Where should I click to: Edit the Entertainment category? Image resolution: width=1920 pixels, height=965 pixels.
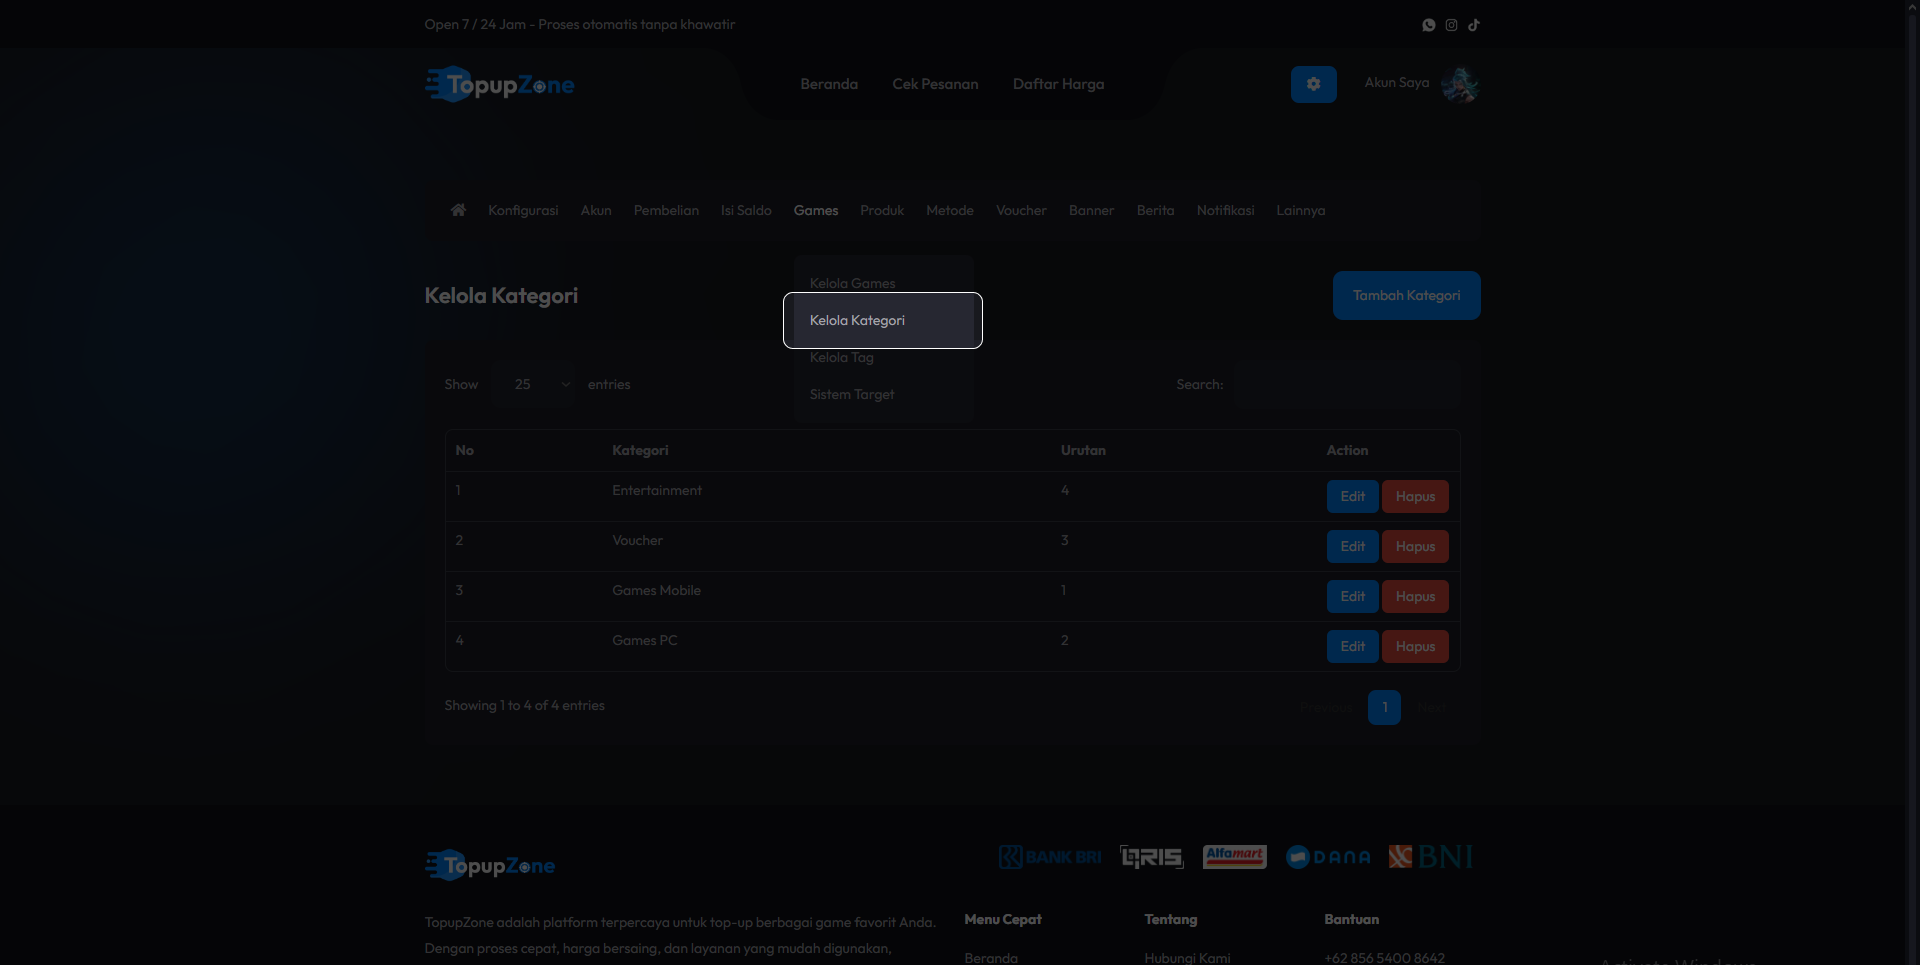click(x=1352, y=496)
